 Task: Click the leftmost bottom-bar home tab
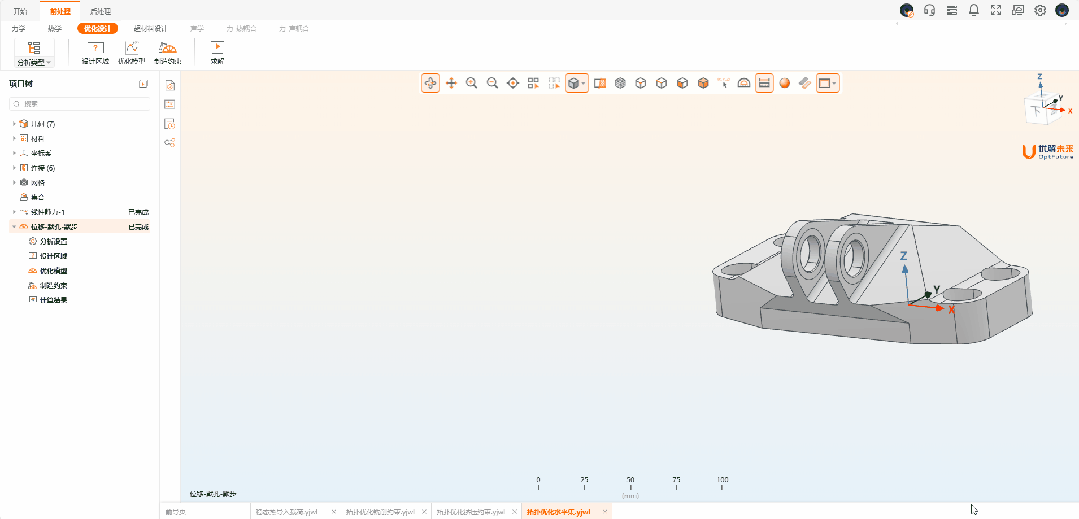point(176,512)
